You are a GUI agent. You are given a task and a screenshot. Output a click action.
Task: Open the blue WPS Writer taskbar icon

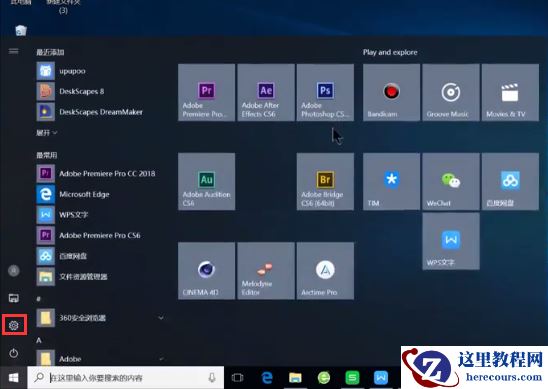coord(381,377)
